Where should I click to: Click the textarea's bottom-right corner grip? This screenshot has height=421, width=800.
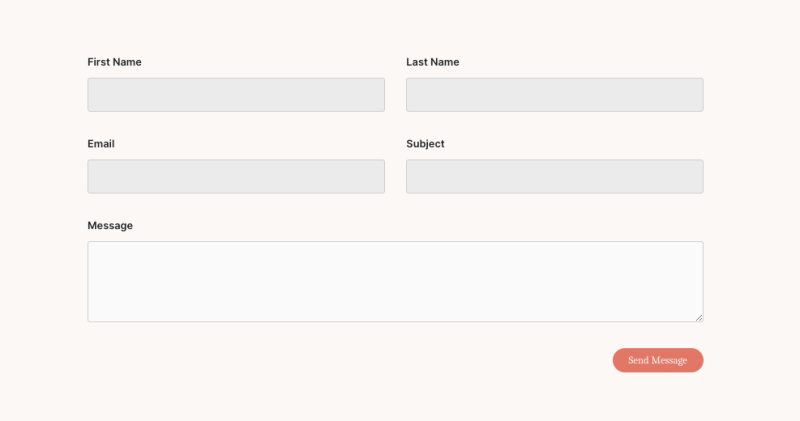[x=699, y=317]
